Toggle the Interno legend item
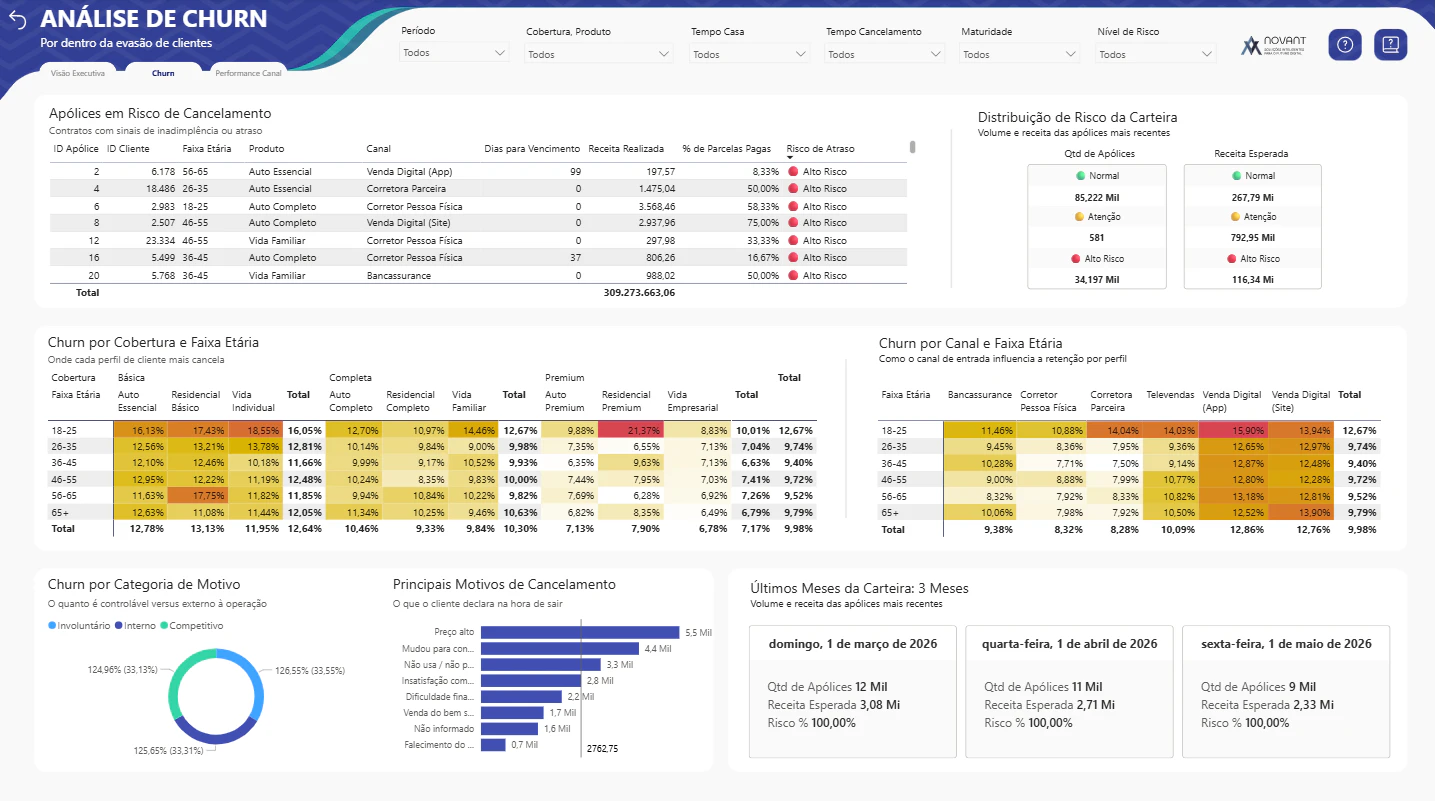Image resolution: width=1436 pixels, height=802 pixels. [x=135, y=626]
